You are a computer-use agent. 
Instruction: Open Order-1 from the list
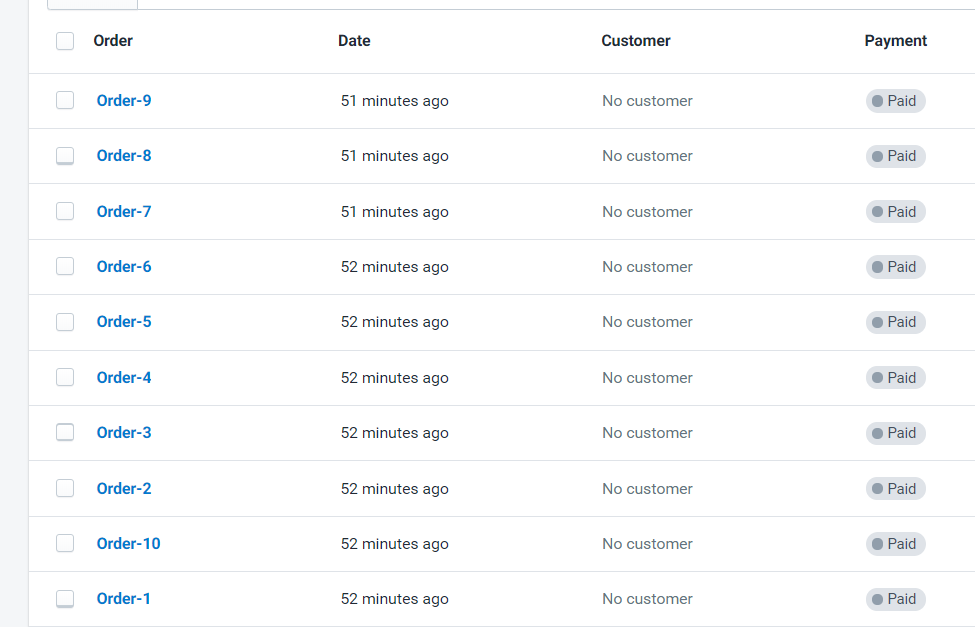point(123,599)
